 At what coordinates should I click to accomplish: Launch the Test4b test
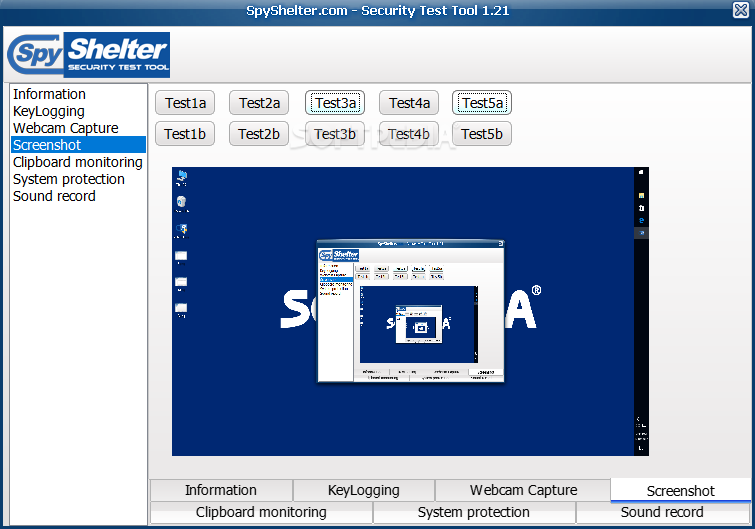click(409, 134)
